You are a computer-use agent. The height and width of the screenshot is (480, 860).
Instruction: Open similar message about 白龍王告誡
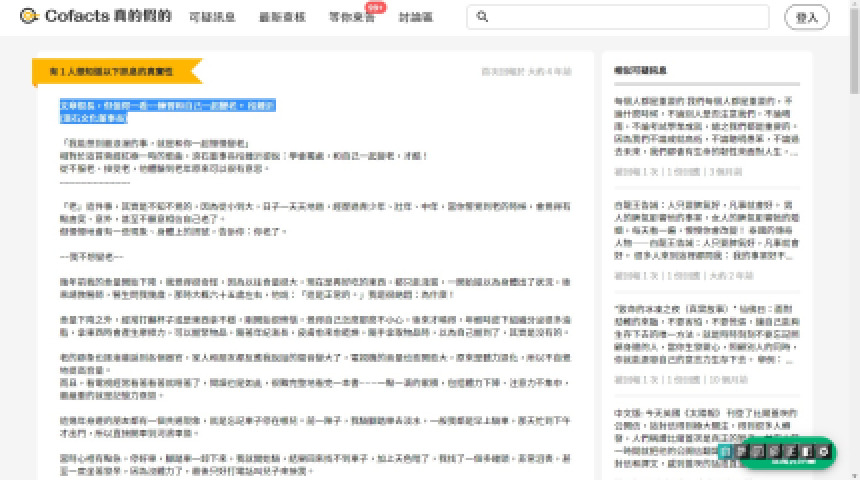pos(717,230)
